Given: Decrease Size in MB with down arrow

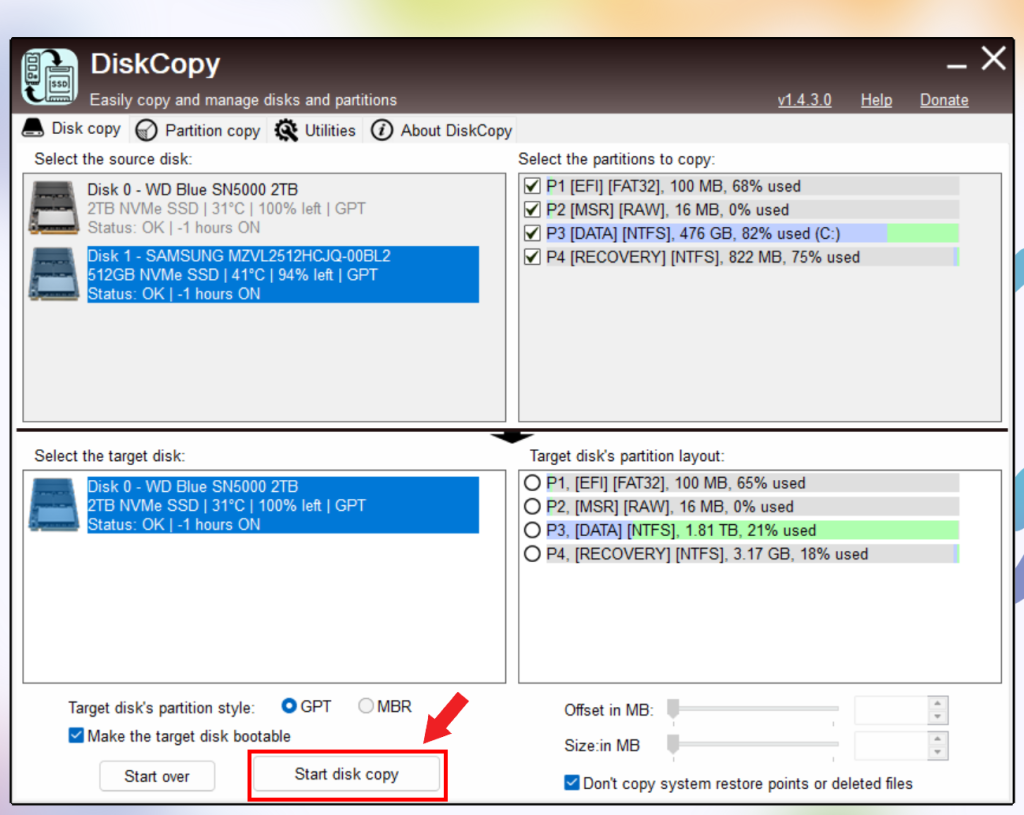Looking at the screenshot, I should [937, 752].
